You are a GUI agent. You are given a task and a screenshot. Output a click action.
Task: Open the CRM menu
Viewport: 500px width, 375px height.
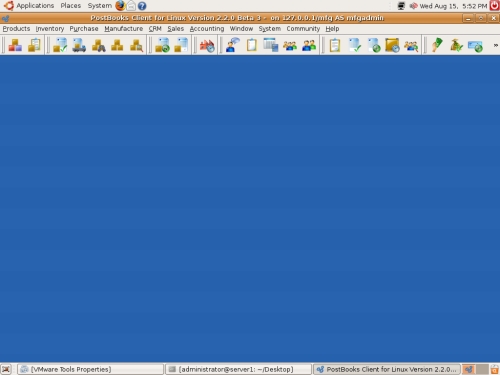coord(155,29)
